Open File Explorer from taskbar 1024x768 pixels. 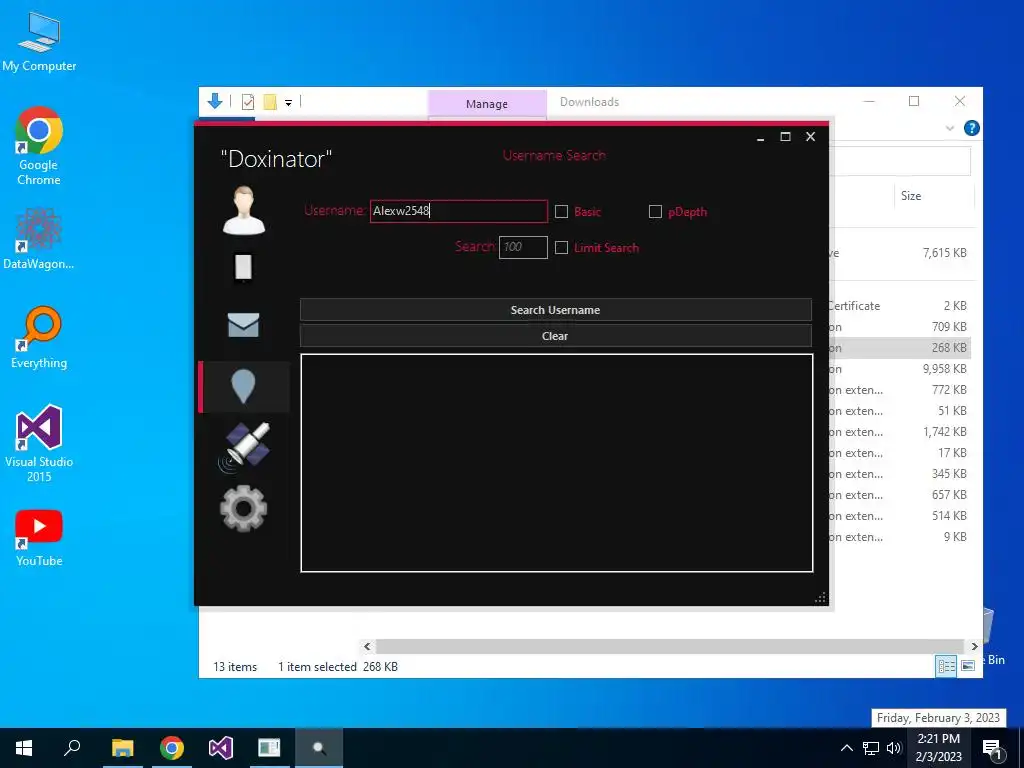122,748
